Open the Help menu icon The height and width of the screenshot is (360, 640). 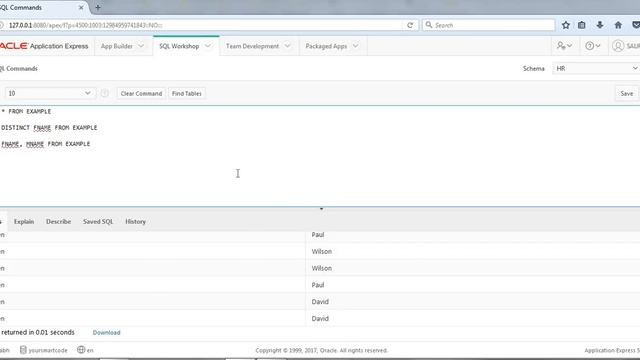click(x=592, y=46)
